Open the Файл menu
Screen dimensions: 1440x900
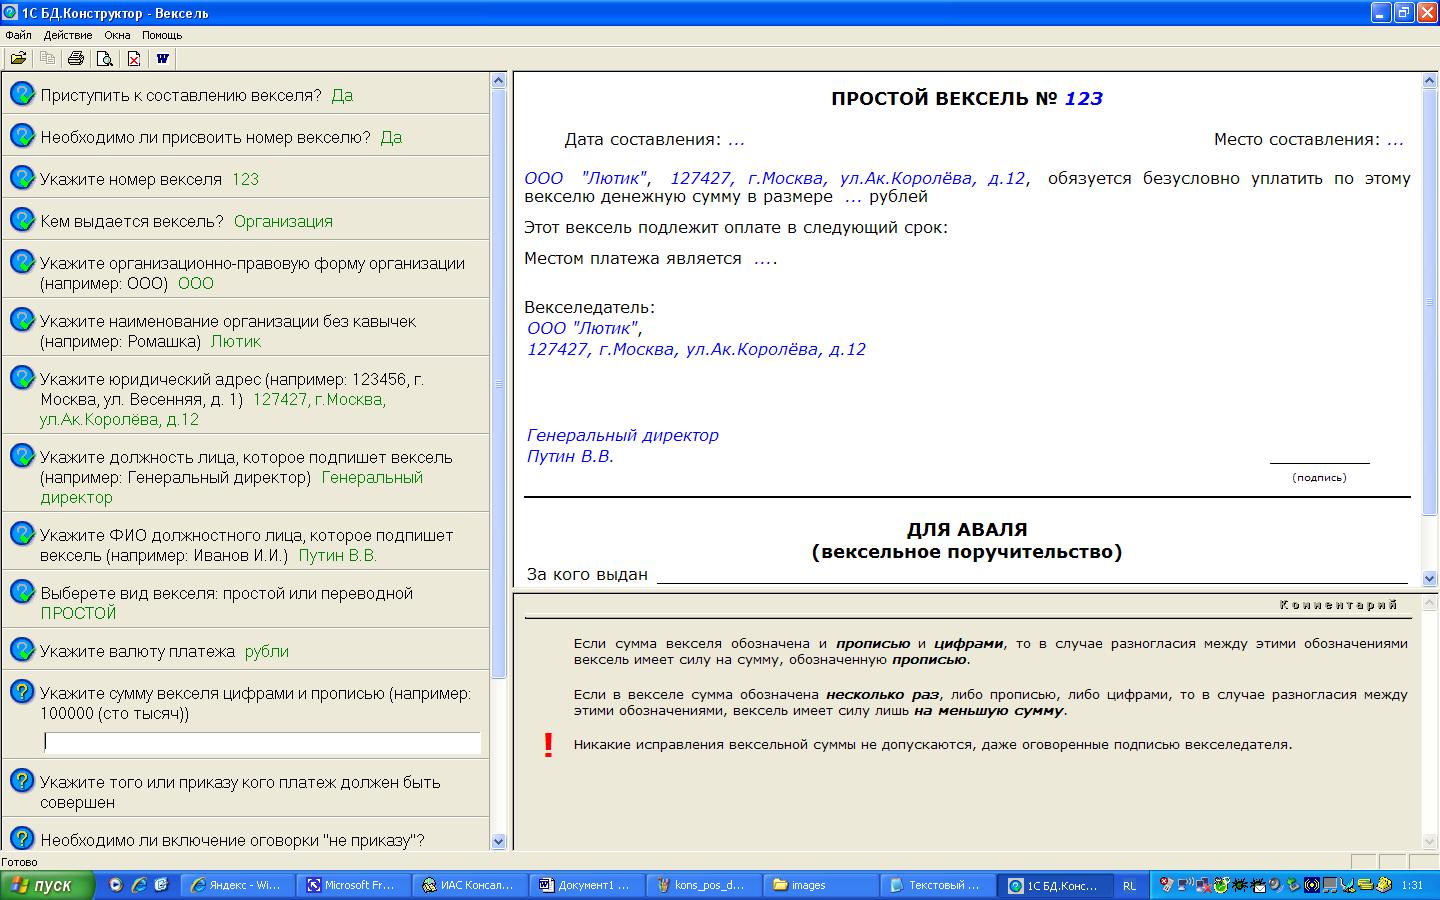point(18,35)
